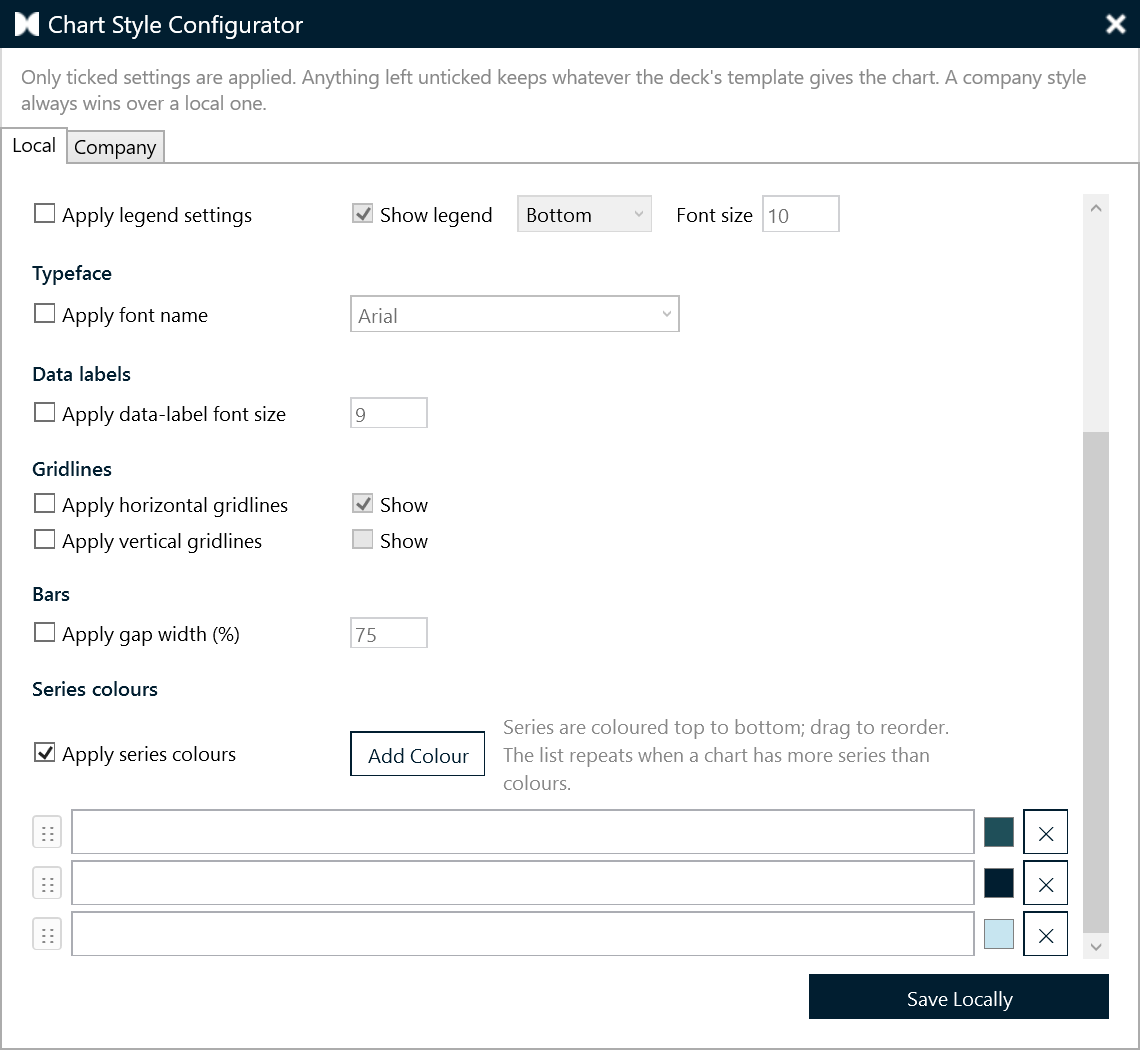Click the Add Colour button
This screenshot has width=1140, height=1050.
point(417,754)
